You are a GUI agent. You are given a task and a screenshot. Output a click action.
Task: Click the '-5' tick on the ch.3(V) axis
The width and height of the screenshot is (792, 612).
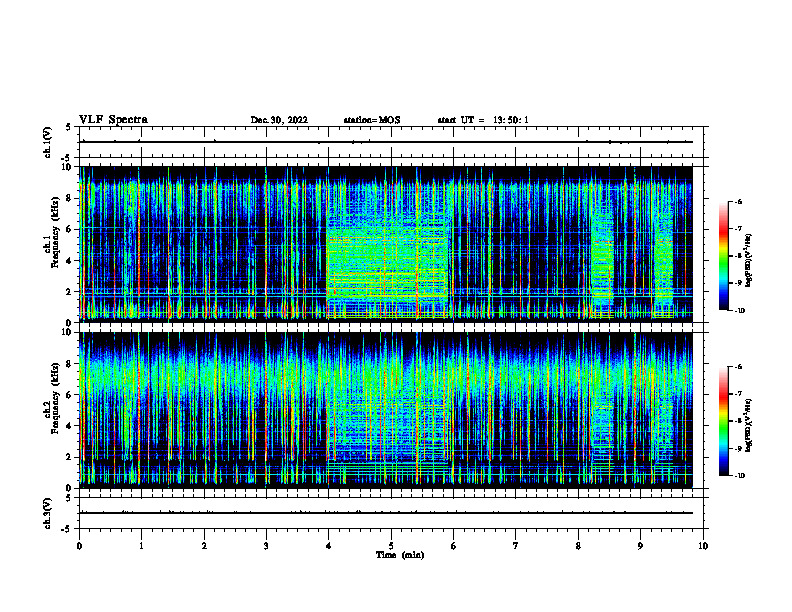(x=67, y=529)
